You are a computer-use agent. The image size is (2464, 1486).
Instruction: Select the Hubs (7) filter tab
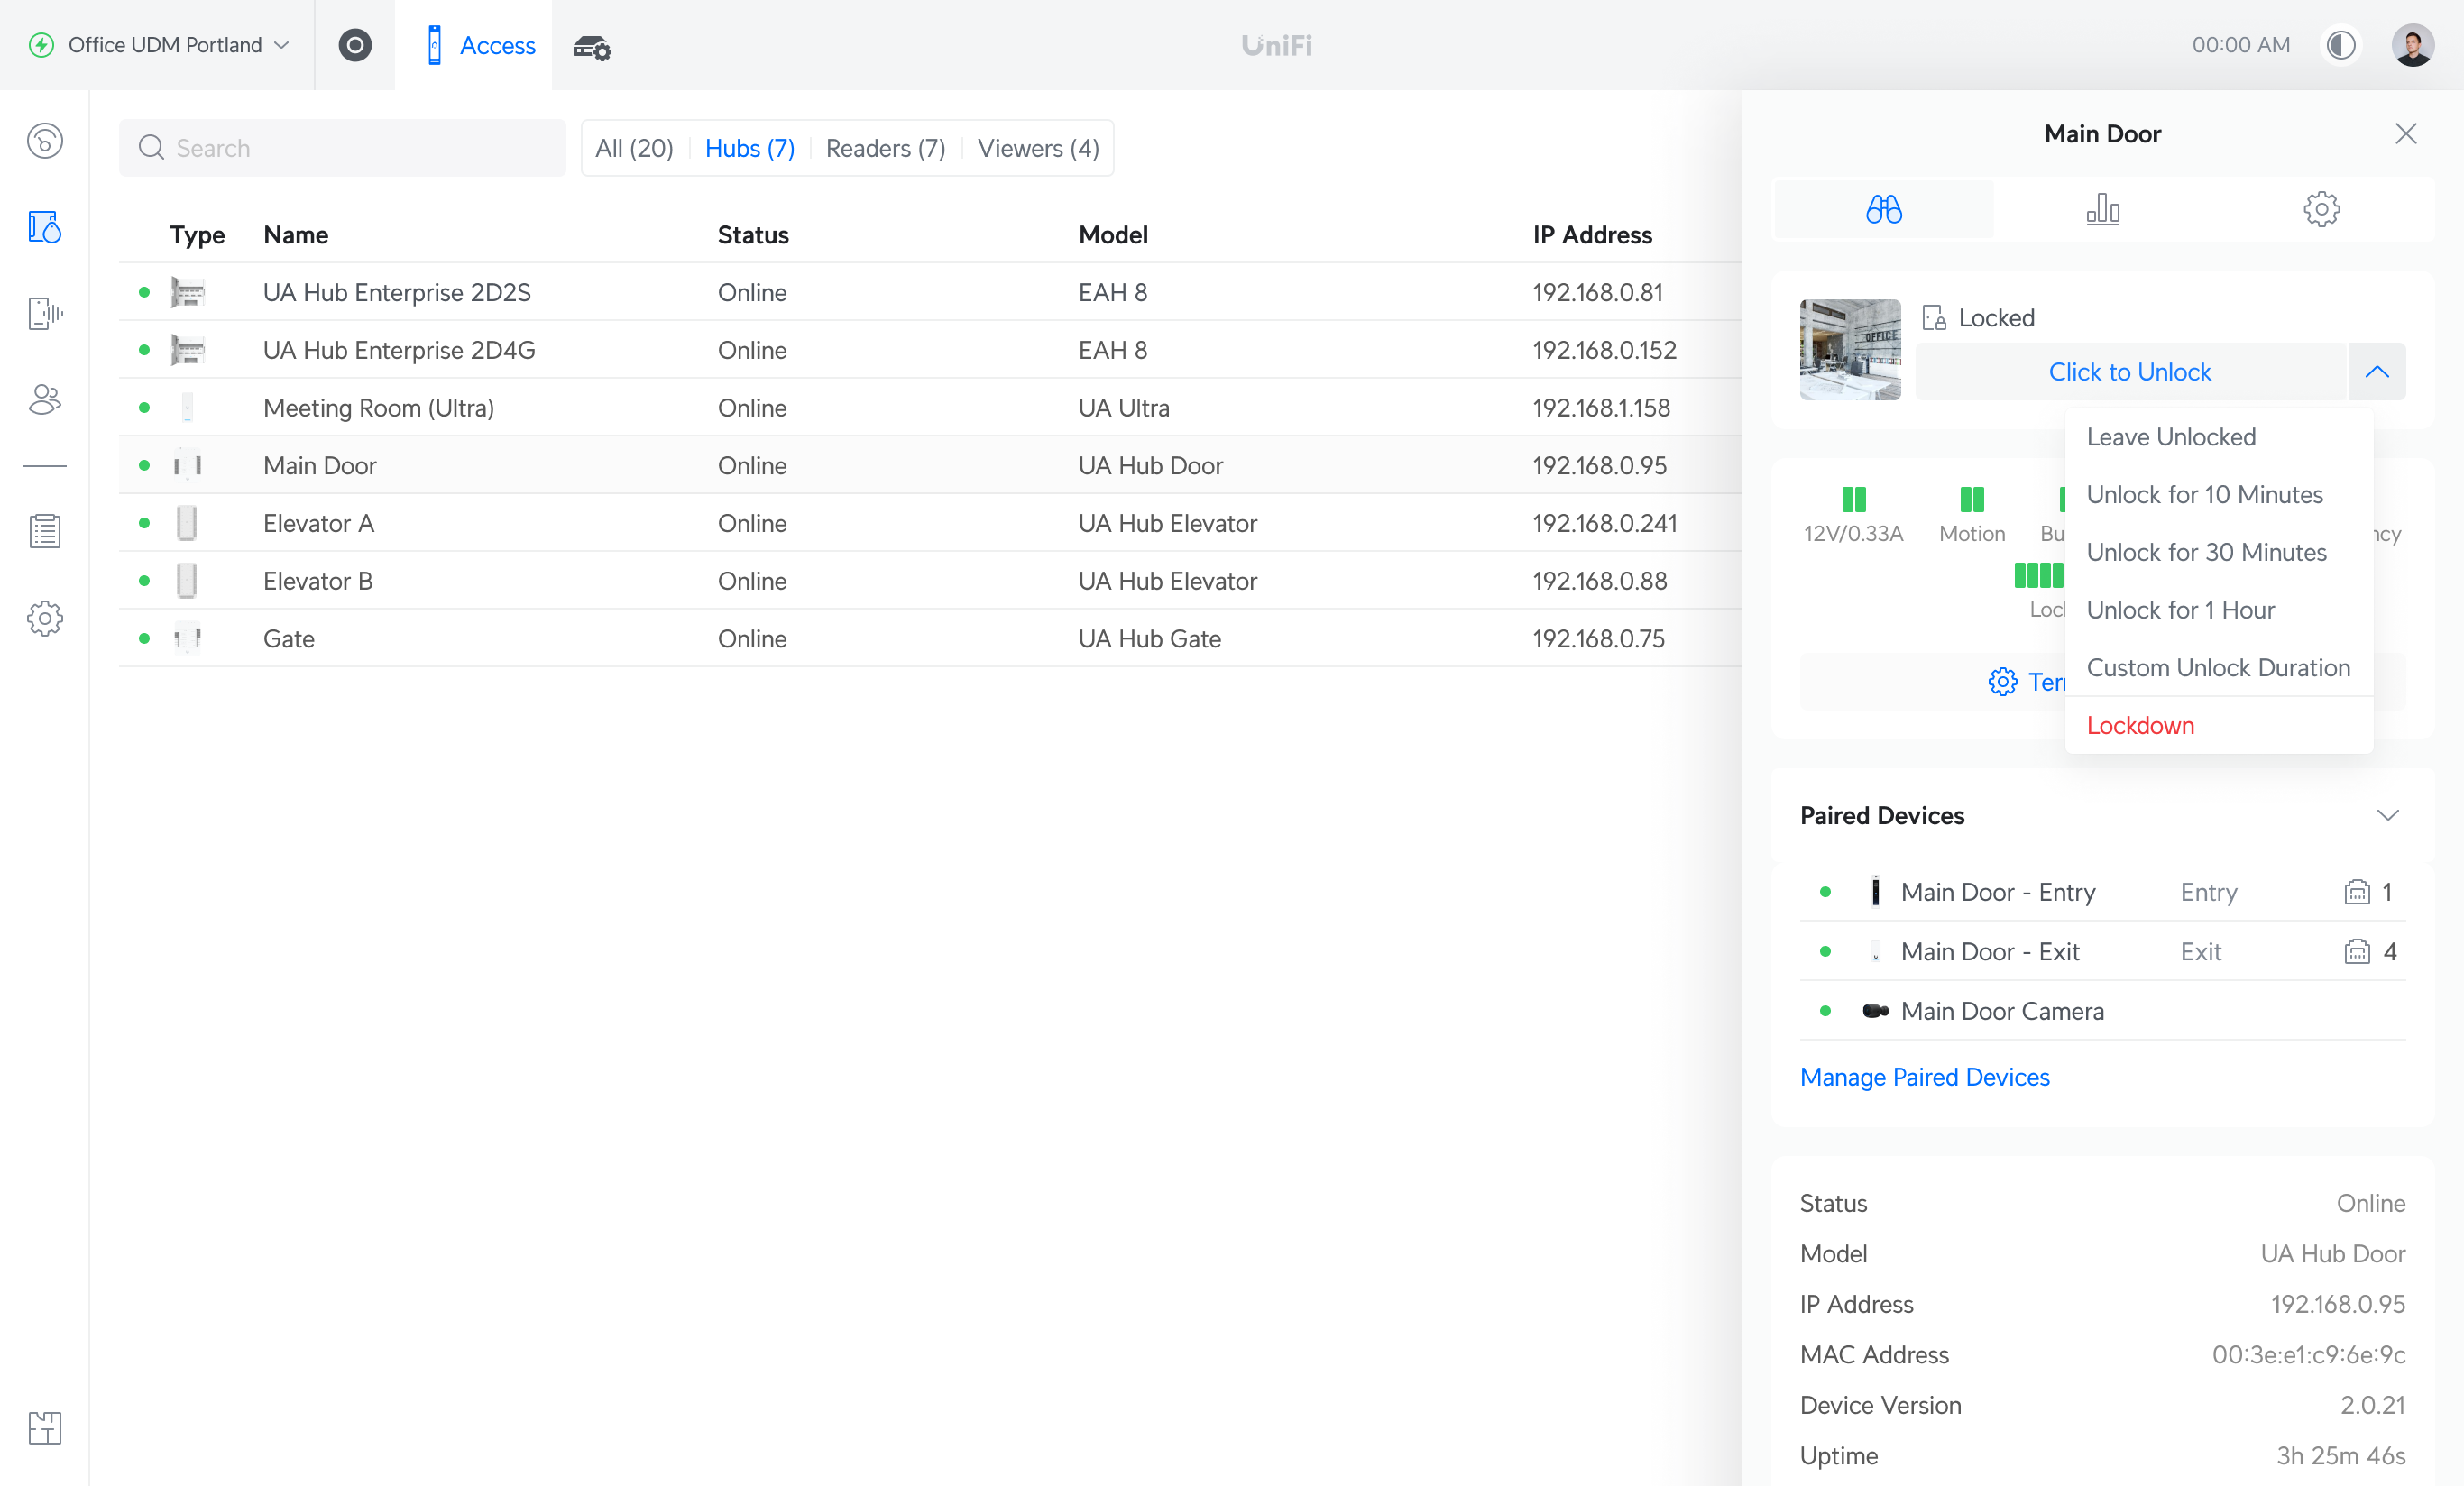click(750, 148)
